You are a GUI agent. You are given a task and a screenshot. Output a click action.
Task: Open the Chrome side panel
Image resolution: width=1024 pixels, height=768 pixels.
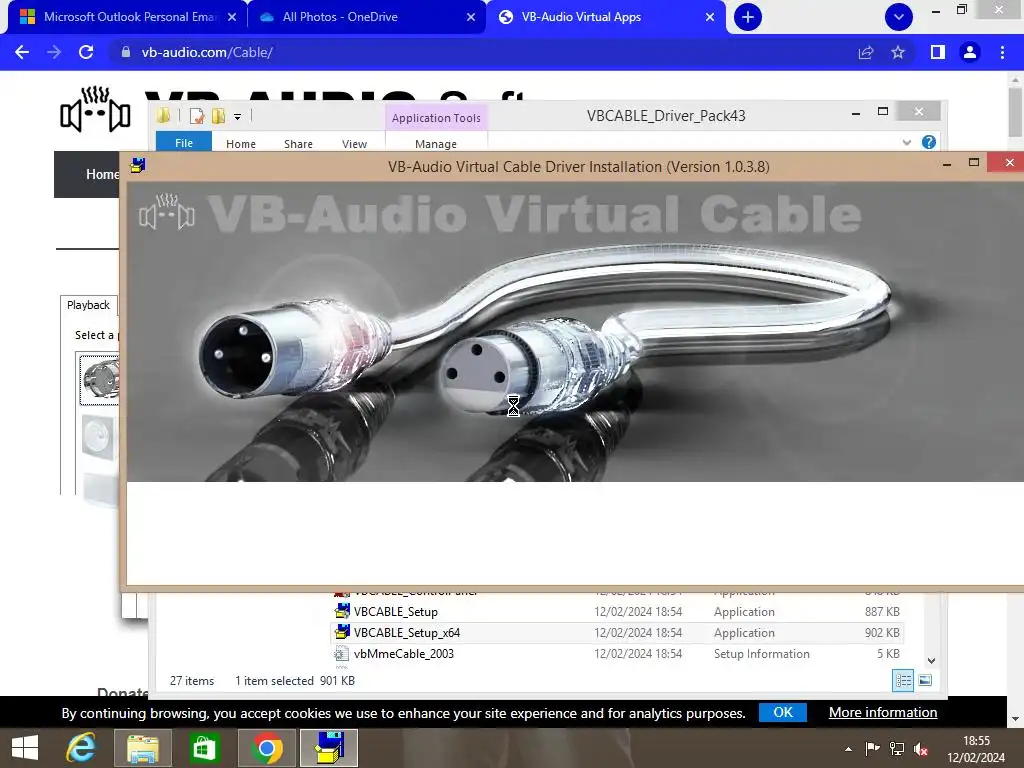tap(938, 52)
